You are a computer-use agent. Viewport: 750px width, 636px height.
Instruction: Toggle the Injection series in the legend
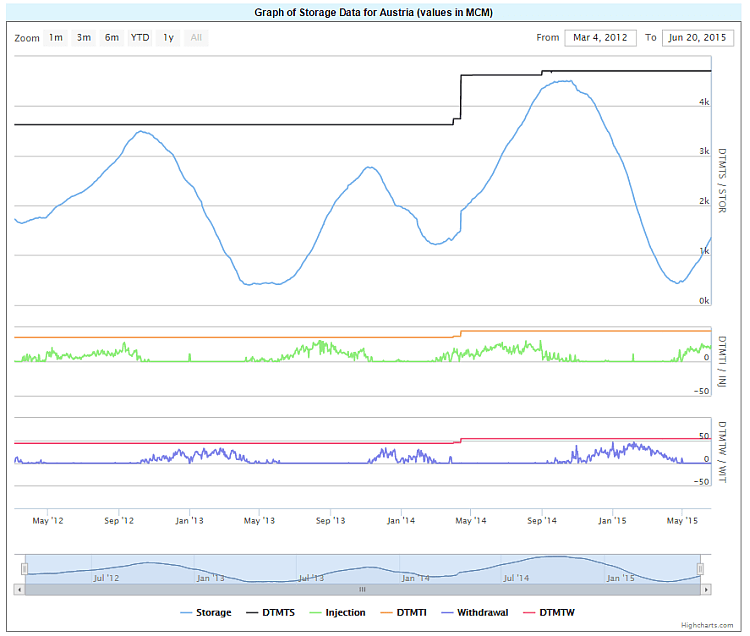[x=337, y=613]
